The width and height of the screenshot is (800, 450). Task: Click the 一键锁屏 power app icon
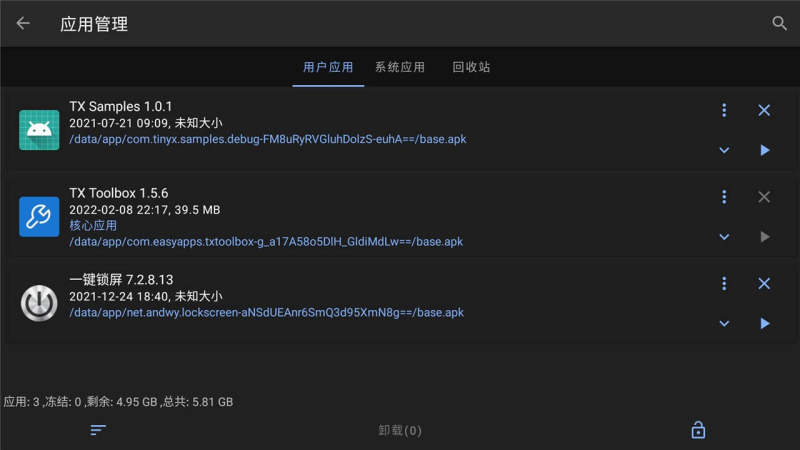pyautogui.click(x=39, y=303)
